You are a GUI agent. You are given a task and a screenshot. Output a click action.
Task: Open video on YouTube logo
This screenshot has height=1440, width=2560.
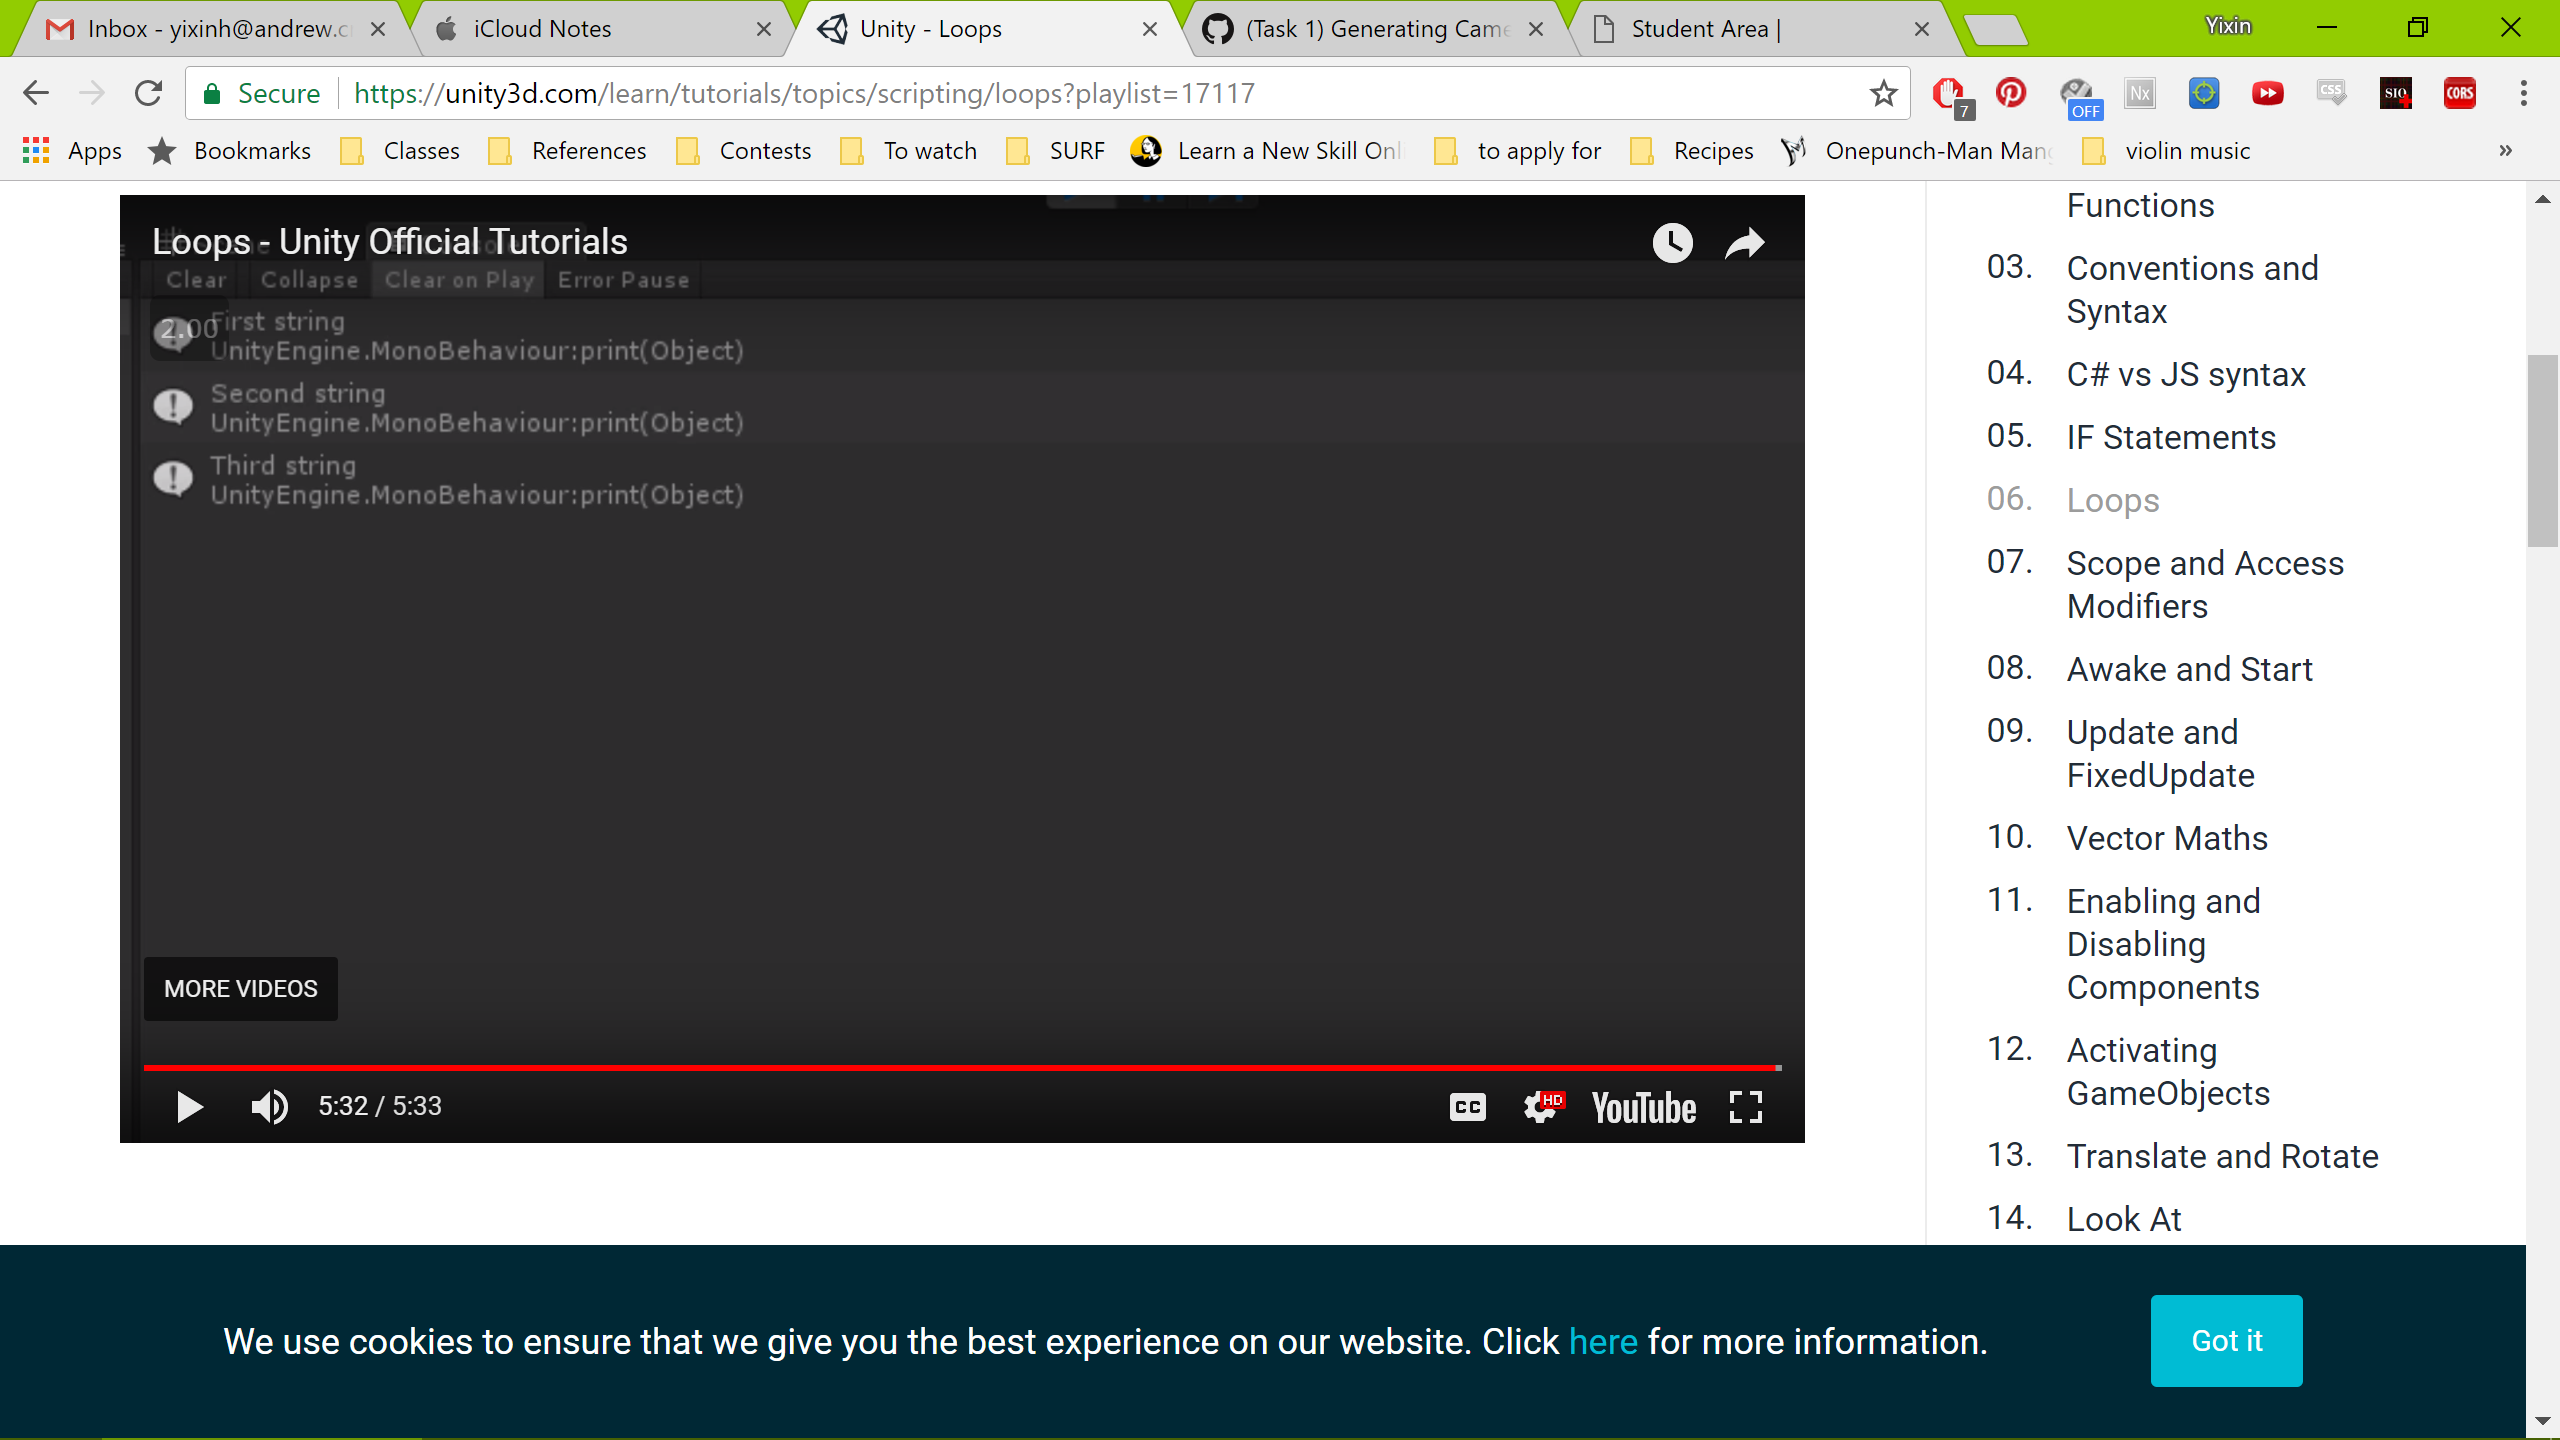click(x=1643, y=1108)
